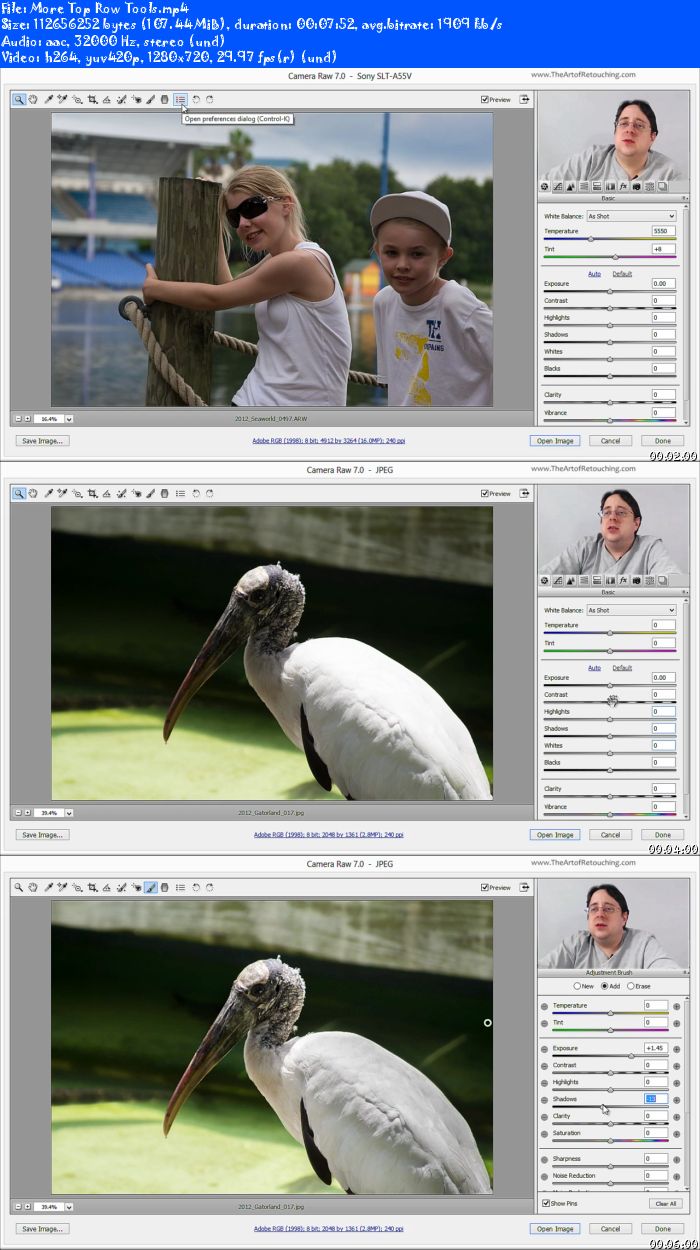This screenshot has width=700, height=1250.
Task: Select the New radio button in Adjustment Brush
Action: pos(577,986)
